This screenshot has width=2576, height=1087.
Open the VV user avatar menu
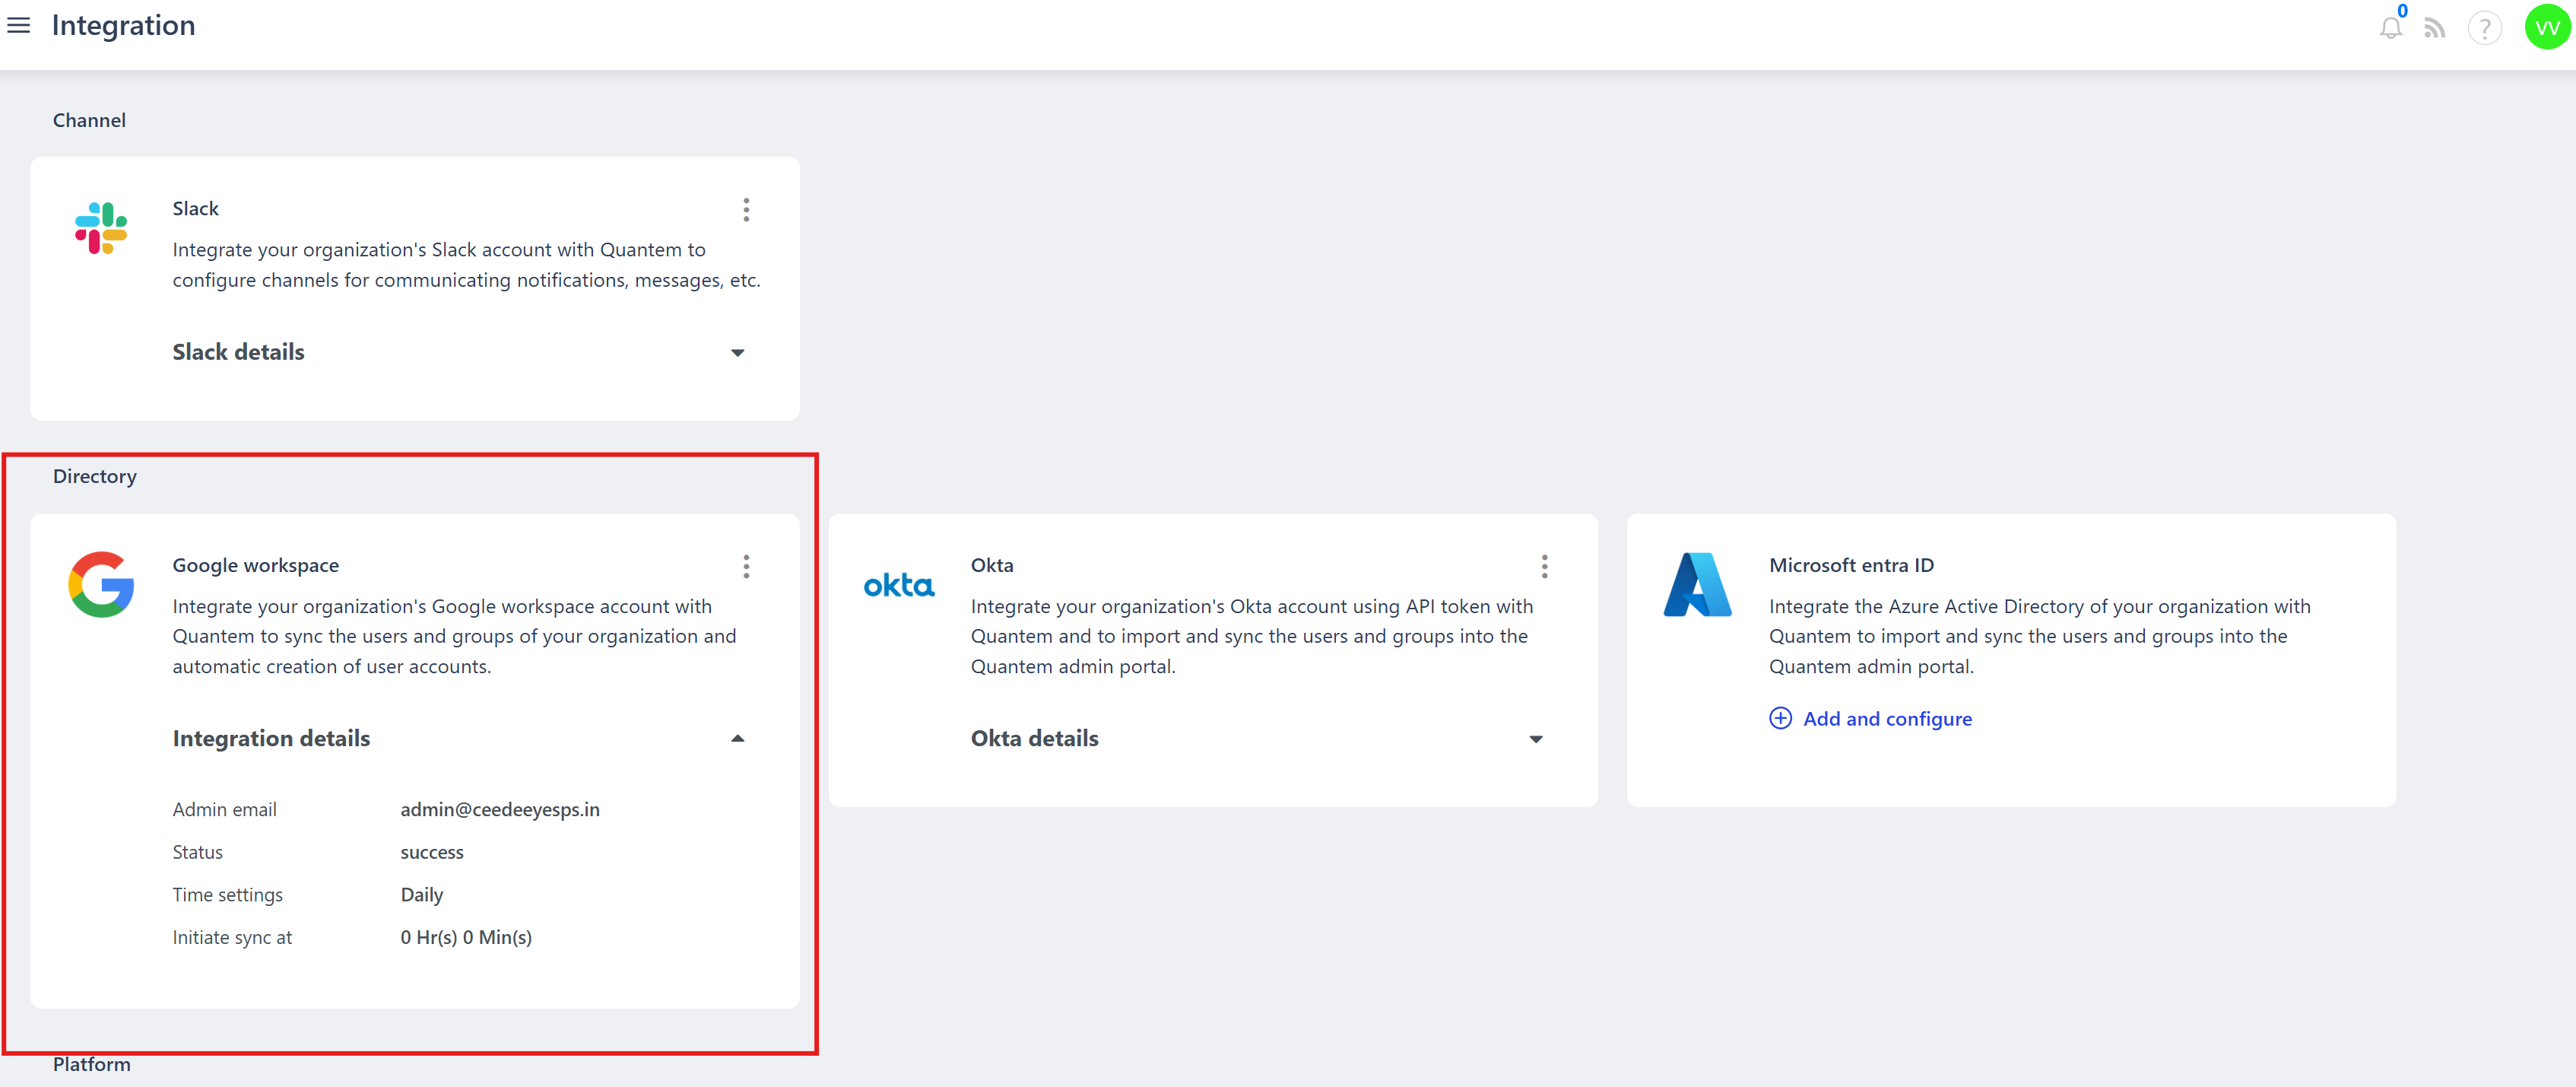pyautogui.click(x=2546, y=28)
